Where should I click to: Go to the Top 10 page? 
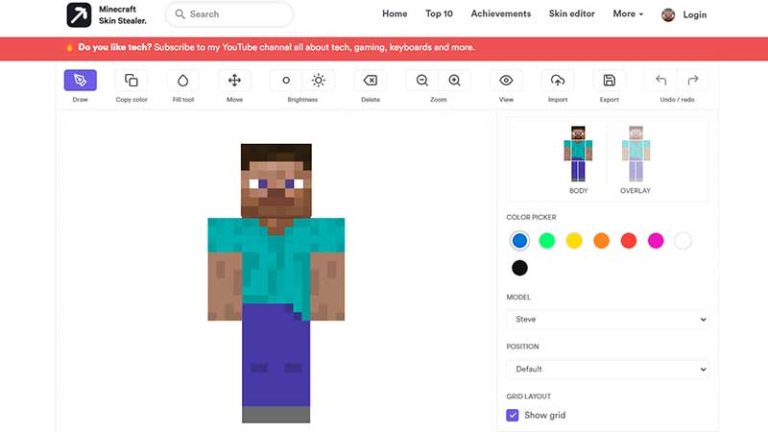pyautogui.click(x=439, y=14)
